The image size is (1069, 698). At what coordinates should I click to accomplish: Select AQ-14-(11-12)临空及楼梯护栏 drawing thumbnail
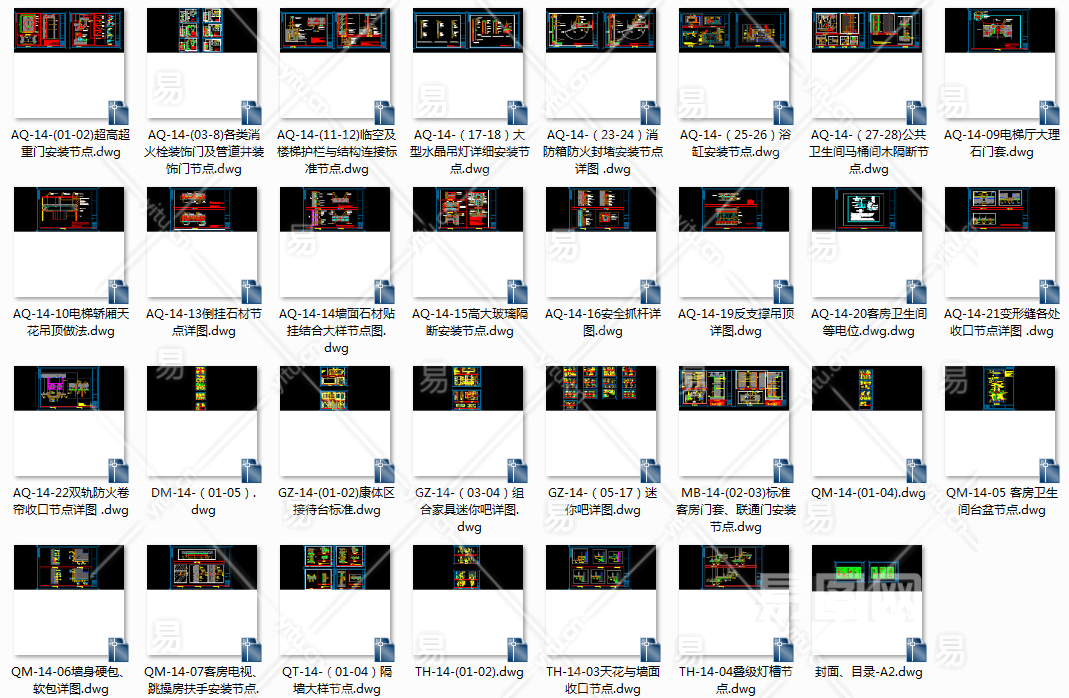335,63
